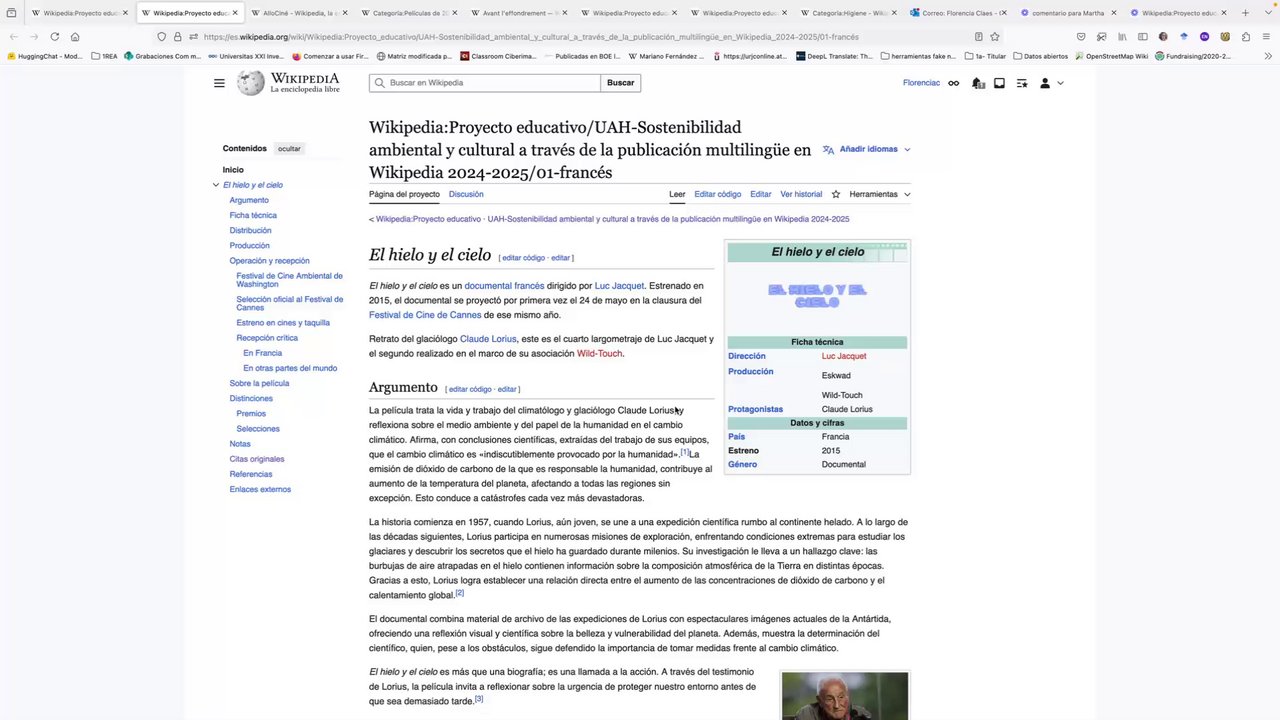Click the appearance glasses icon in Wikipedia header
The image size is (1280, 720).
tap(954, 83)
